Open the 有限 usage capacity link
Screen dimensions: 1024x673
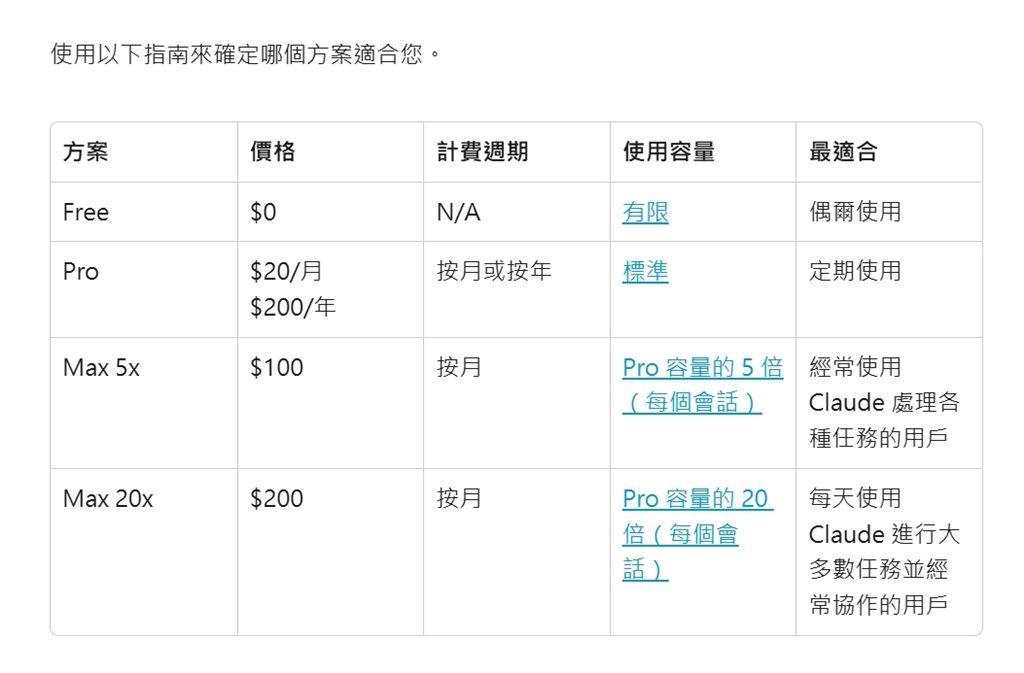(645, 212)
